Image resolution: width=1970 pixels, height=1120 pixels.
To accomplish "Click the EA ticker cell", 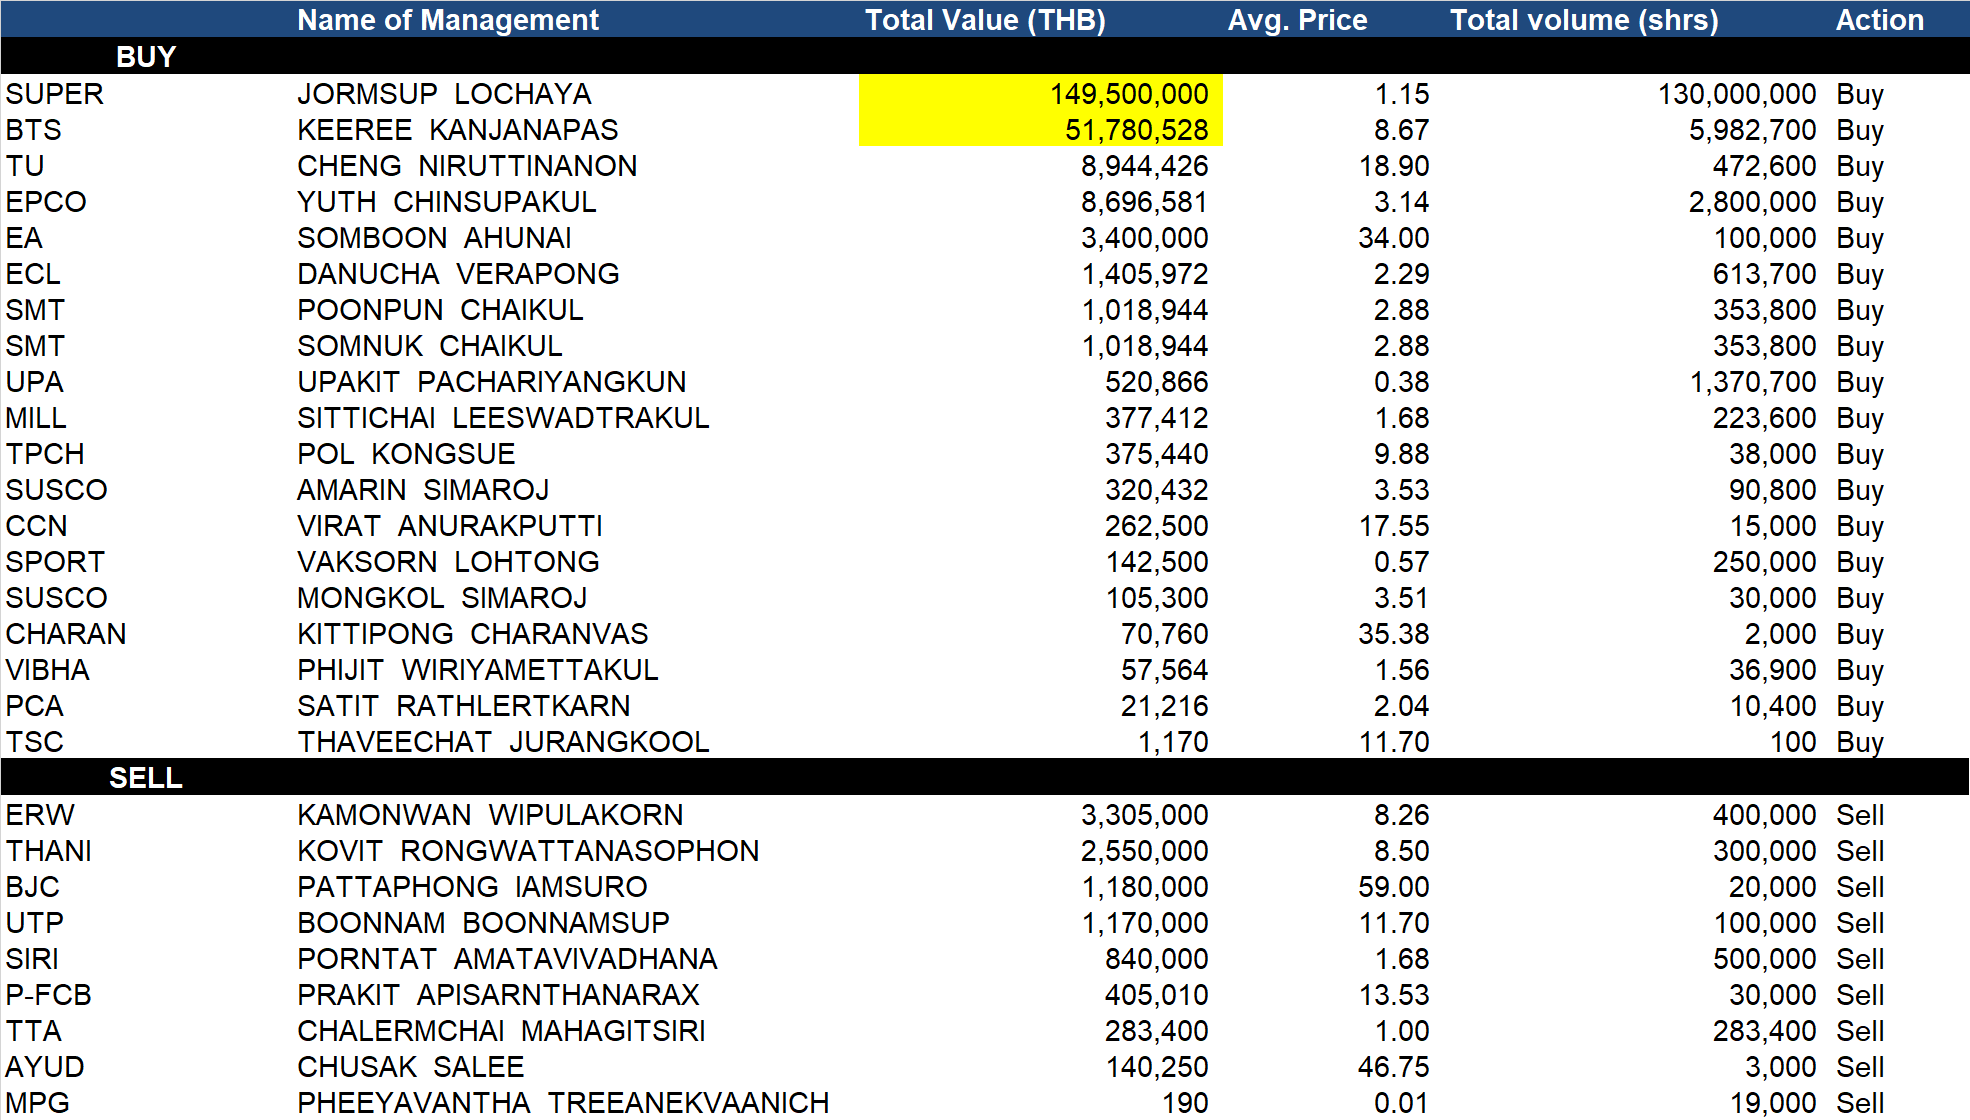I will click(24, 238).
